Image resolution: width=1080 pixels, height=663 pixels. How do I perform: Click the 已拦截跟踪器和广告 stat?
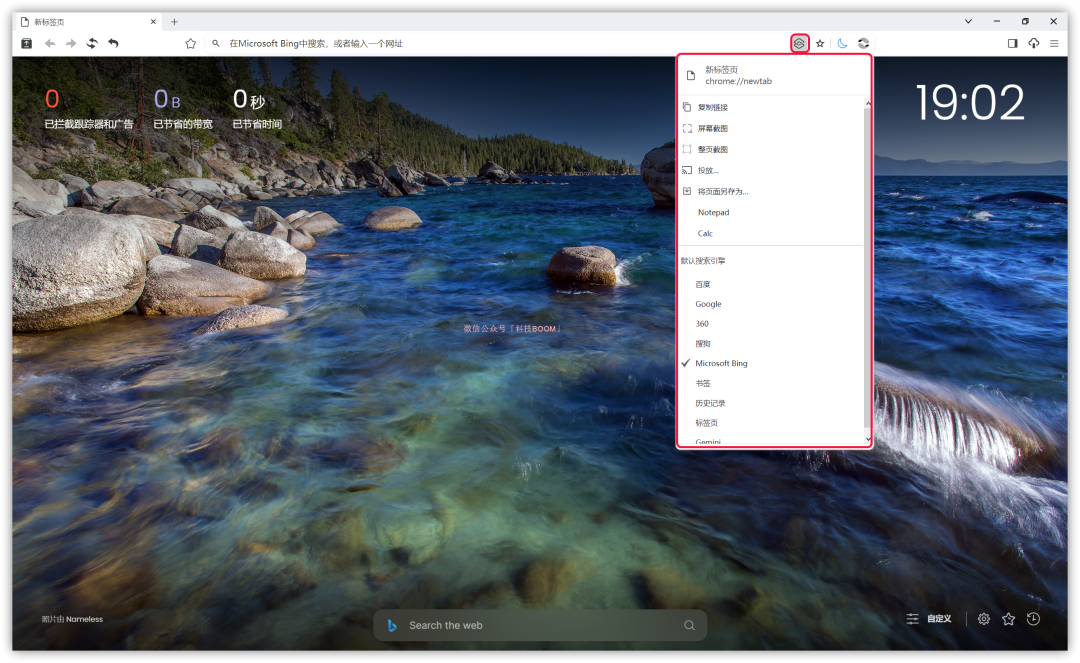pyautogui.click(x=89, y=109)
